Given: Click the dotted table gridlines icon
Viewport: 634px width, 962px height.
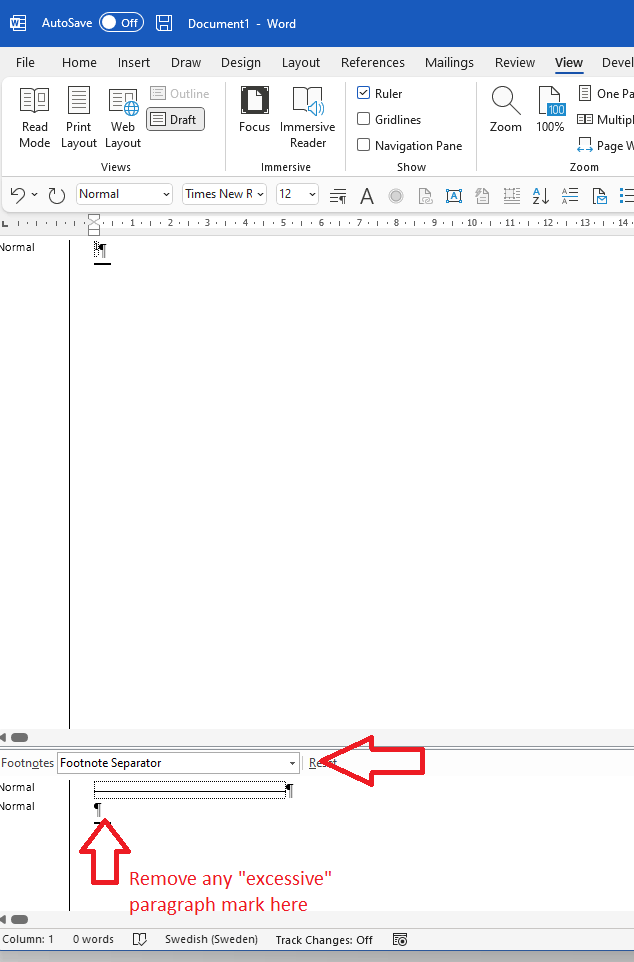Looking at the screenshot, I should point(511,196).
